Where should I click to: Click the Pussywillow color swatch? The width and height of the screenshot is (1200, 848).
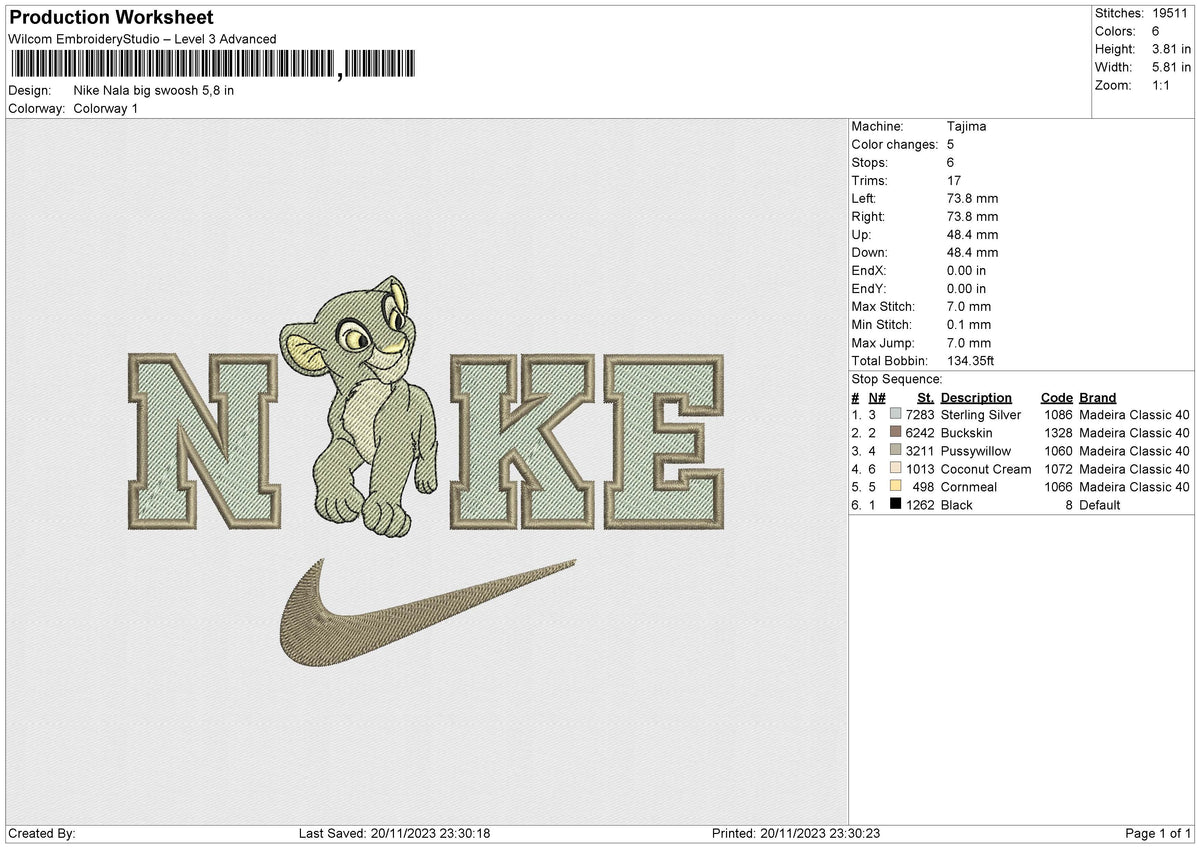(896, 450)
